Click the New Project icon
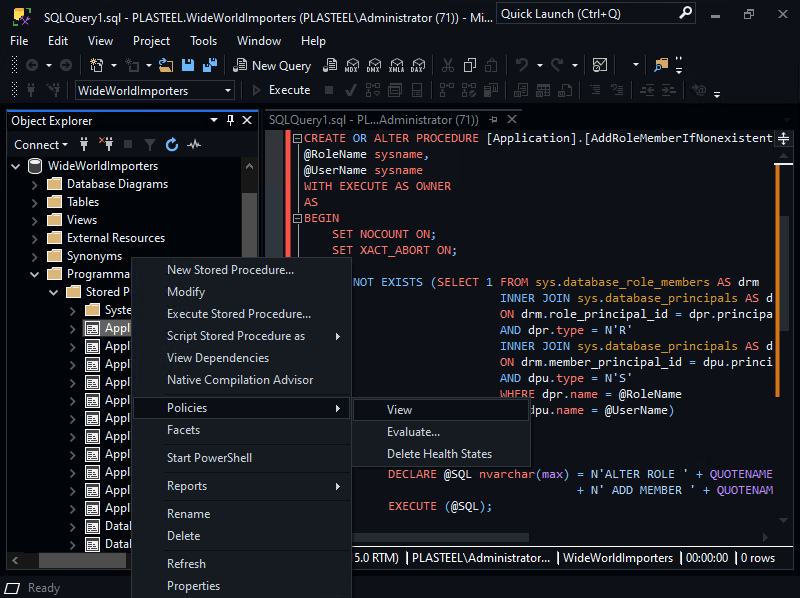Screen dimensions: 800x598 96,65
